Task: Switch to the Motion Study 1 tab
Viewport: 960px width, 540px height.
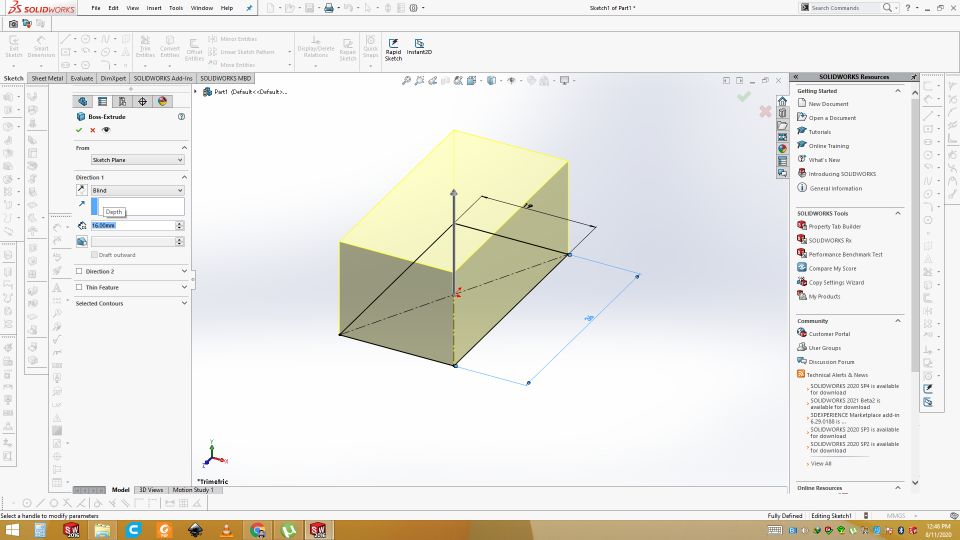Action: [x=193, y=490]
